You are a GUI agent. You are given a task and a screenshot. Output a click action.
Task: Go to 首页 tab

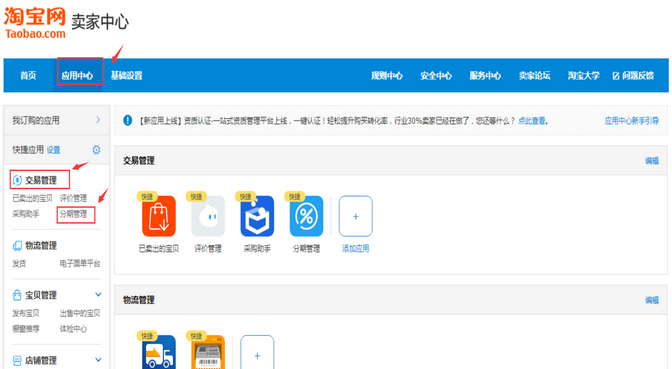tap(28, 76)
